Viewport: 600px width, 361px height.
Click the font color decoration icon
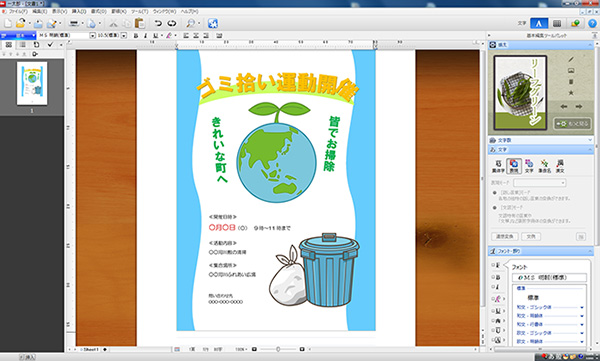[x=169, y=36]
